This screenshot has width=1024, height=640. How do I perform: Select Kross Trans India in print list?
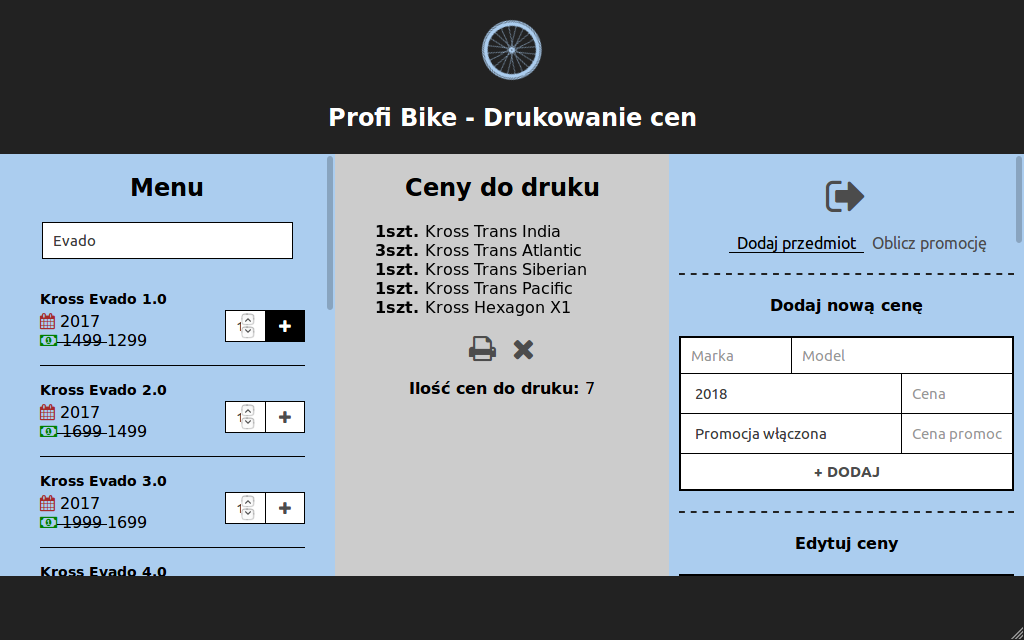pyautogui.click(x=468, y=232)
